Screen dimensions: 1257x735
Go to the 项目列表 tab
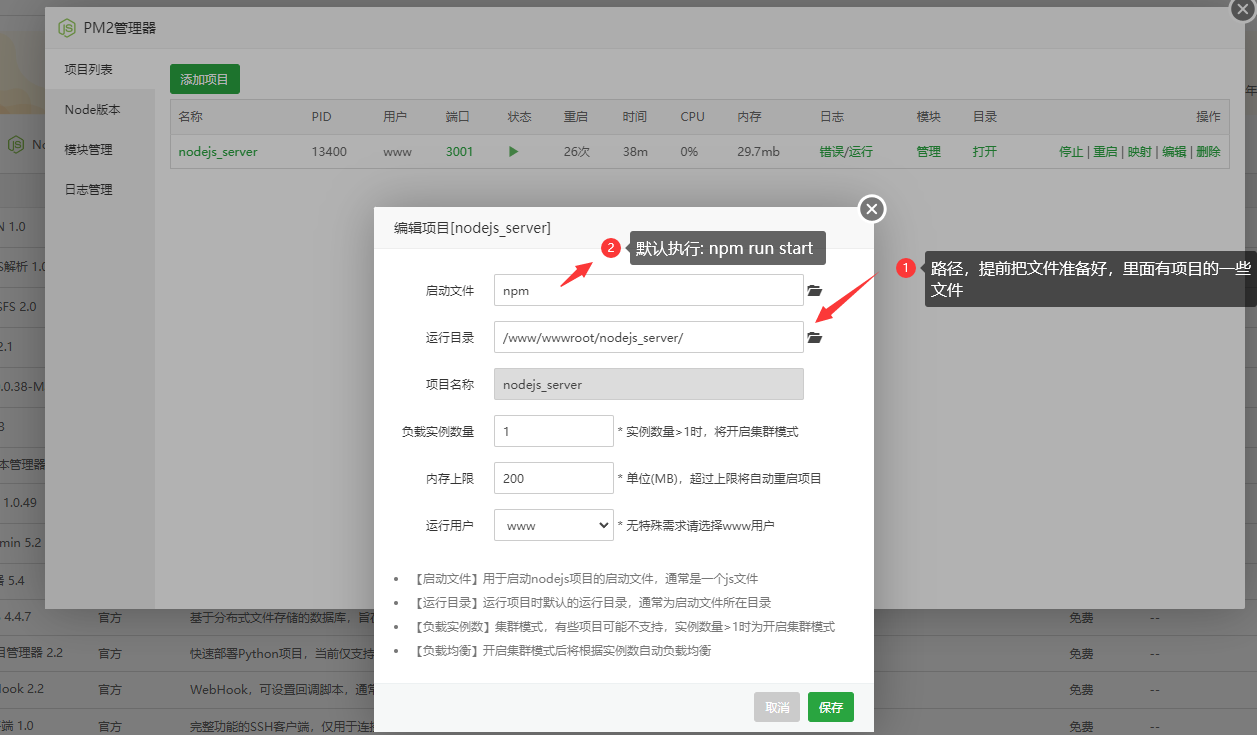click(x=88, y=70)
